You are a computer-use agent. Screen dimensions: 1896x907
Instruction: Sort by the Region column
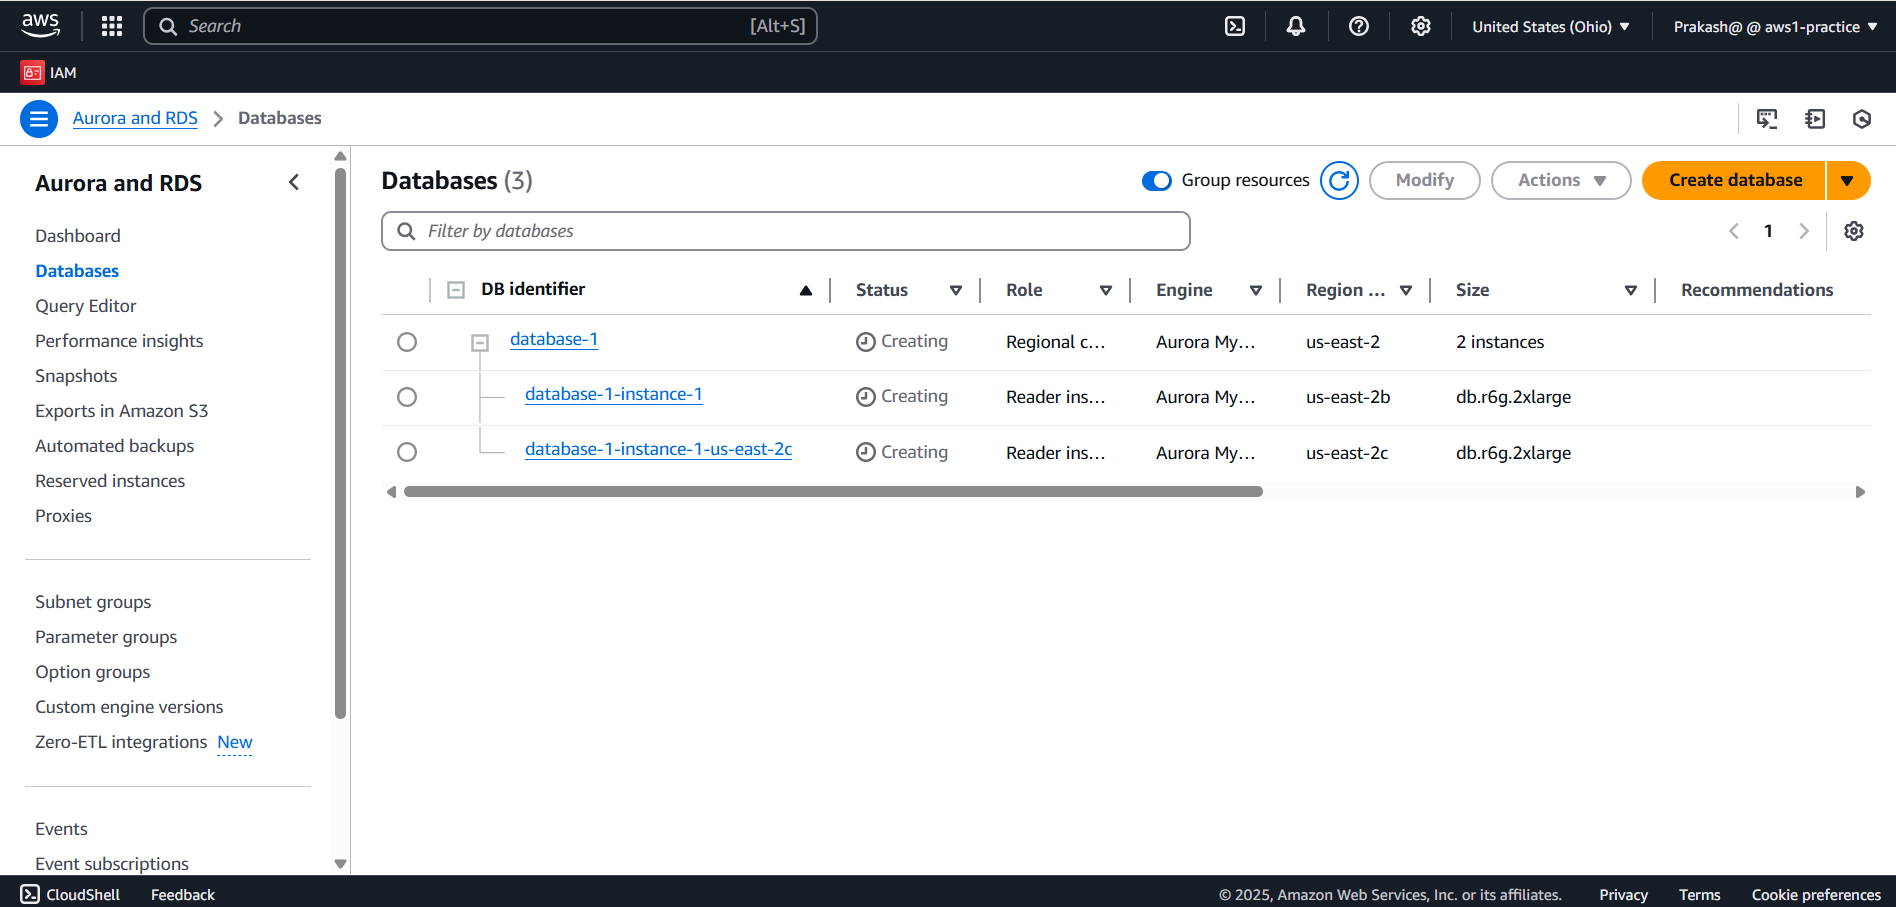(1406, 290)
